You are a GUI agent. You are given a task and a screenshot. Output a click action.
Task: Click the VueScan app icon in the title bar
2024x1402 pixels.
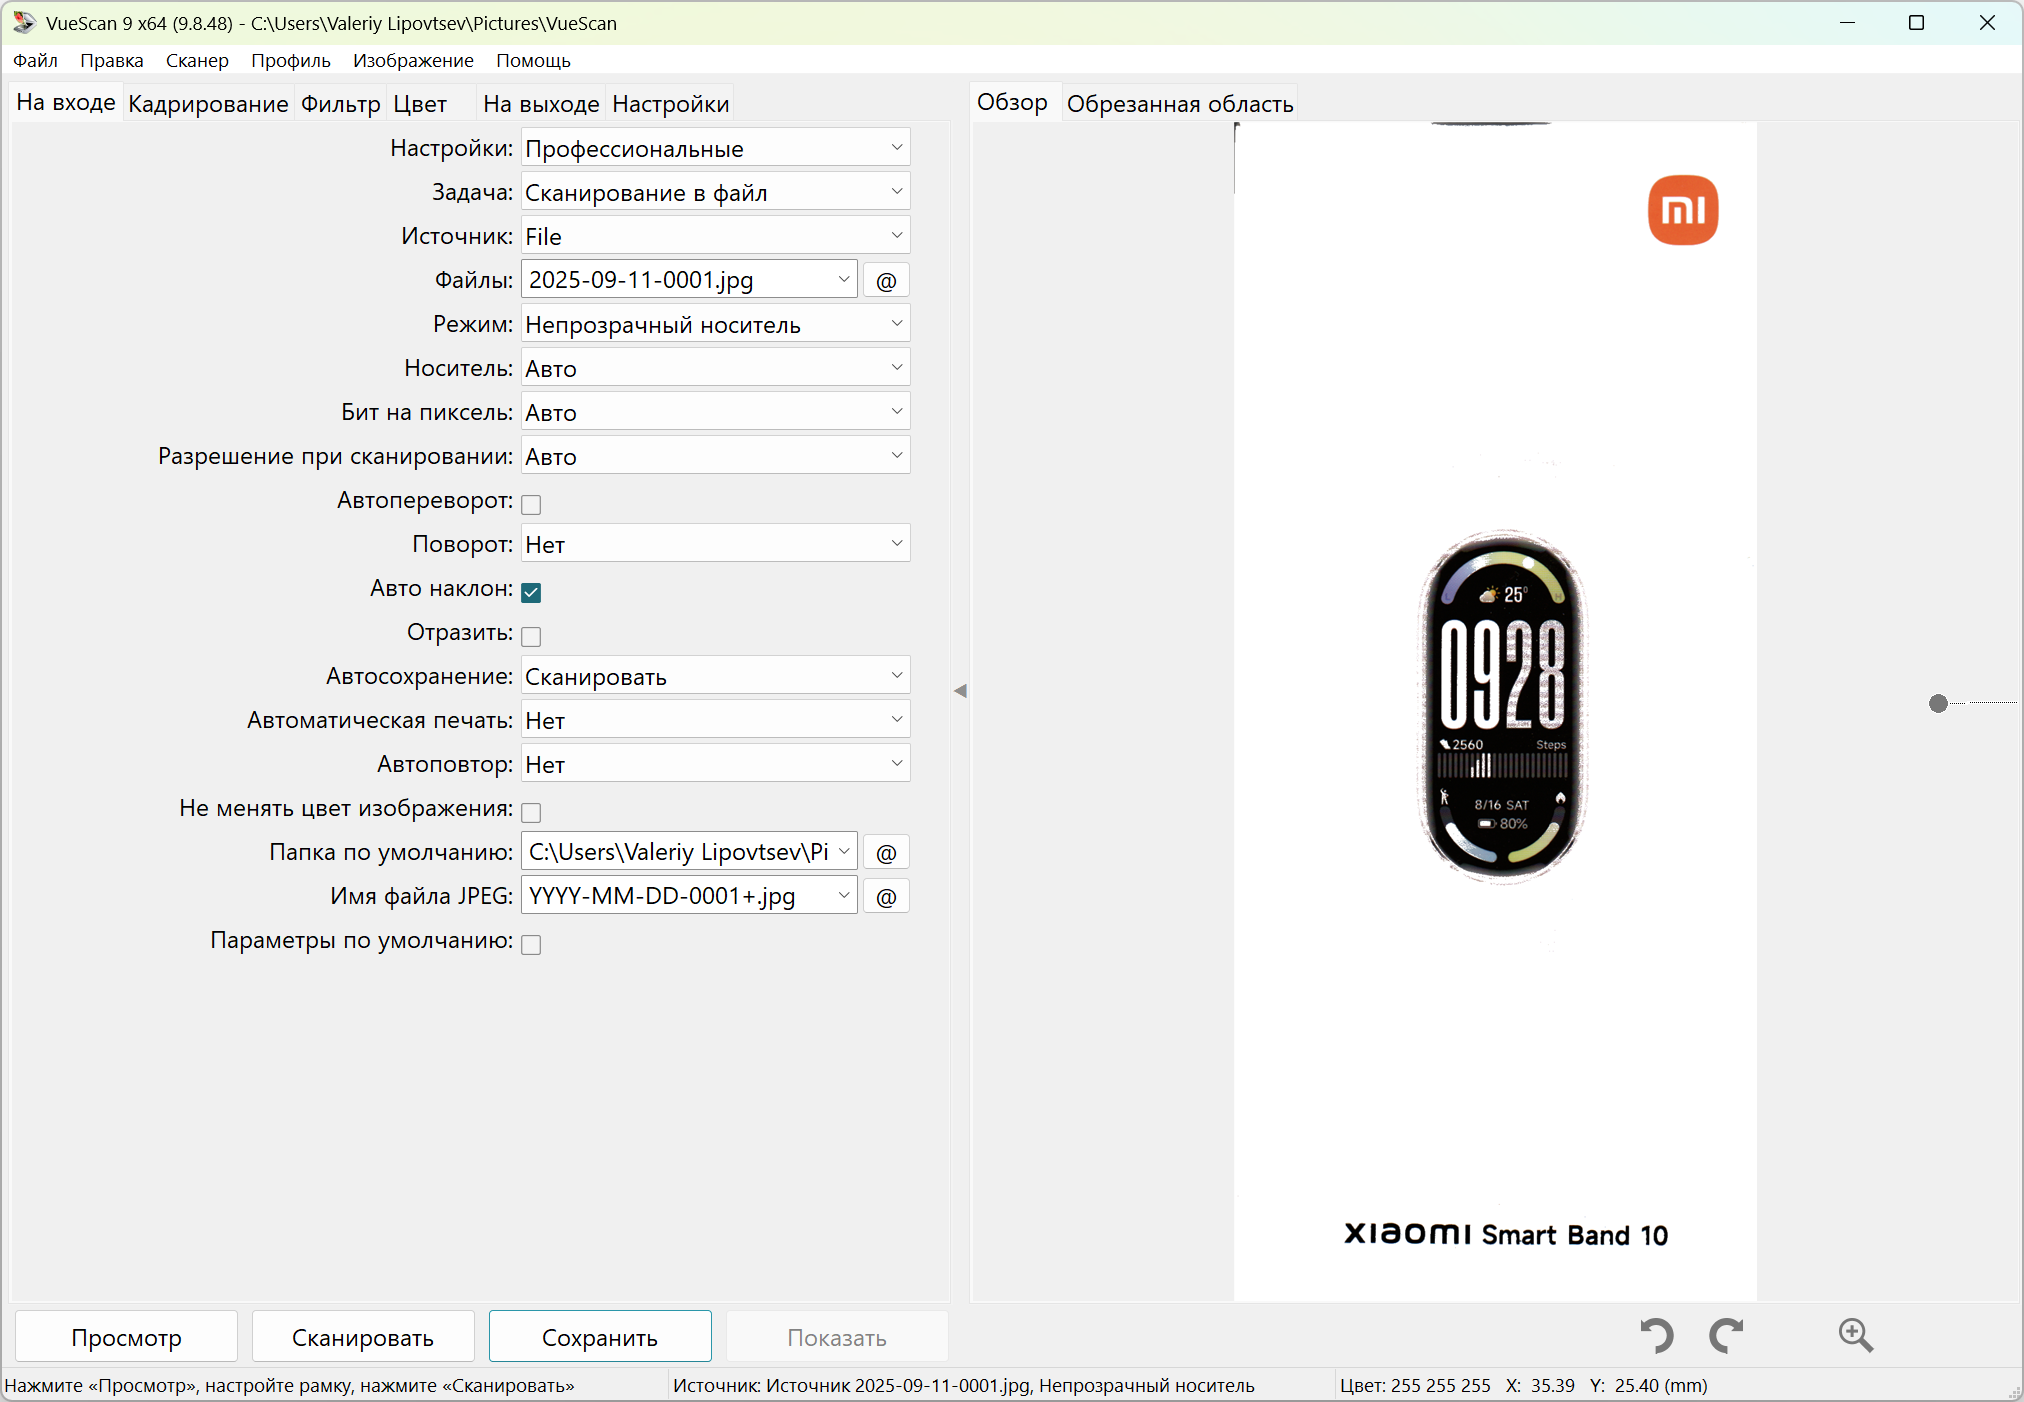(23, 22)
